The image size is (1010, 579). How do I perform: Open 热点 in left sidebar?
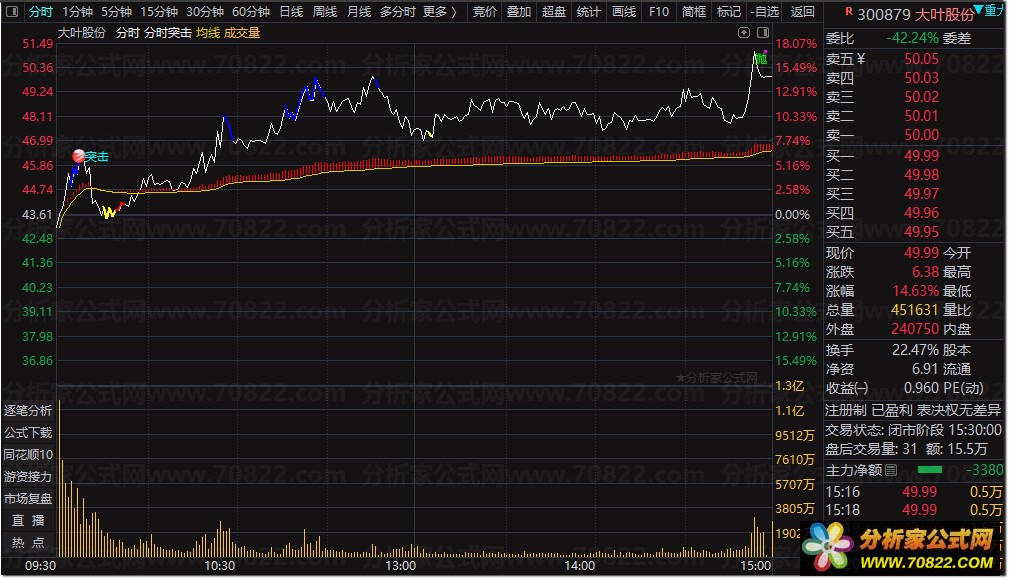coord(28,542)
